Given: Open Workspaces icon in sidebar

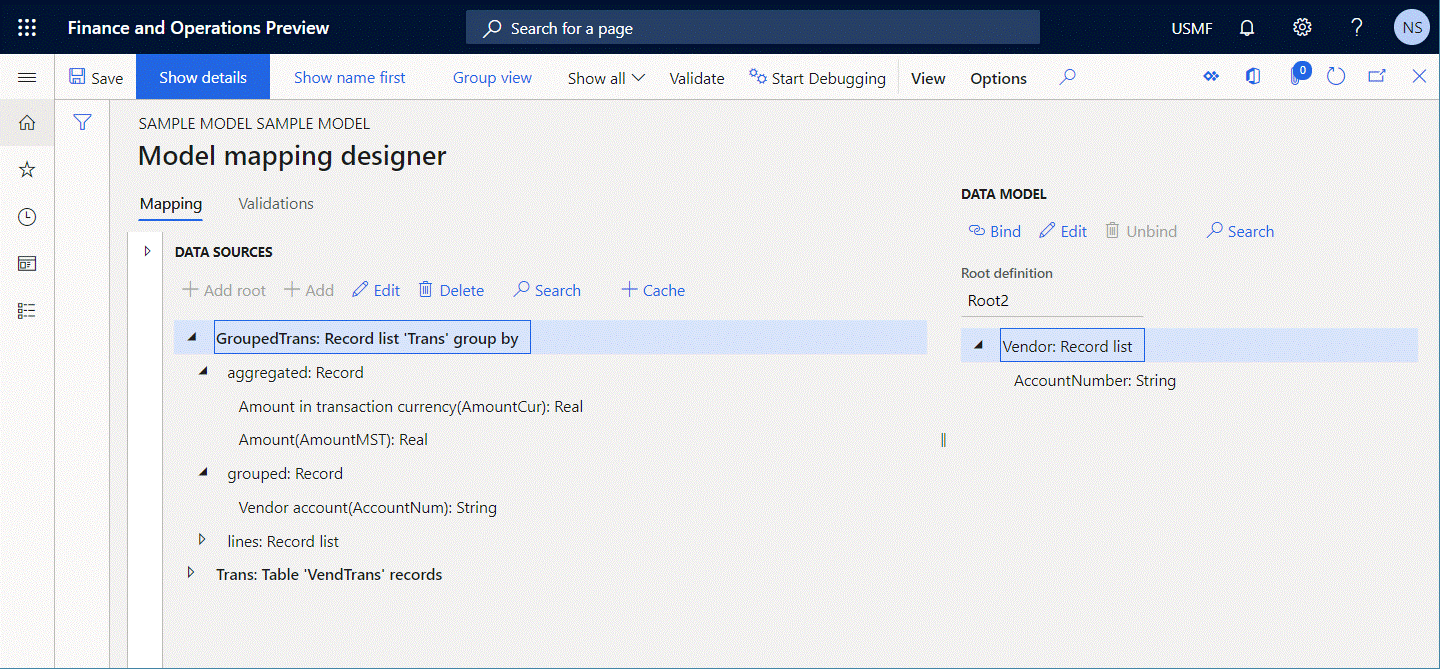Looking at the screenshot, I should click(27, 264).
